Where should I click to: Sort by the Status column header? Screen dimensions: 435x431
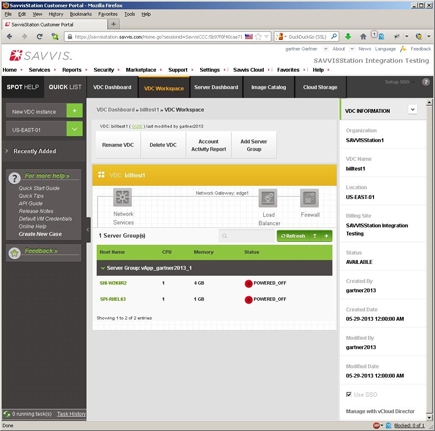point(251,252)
